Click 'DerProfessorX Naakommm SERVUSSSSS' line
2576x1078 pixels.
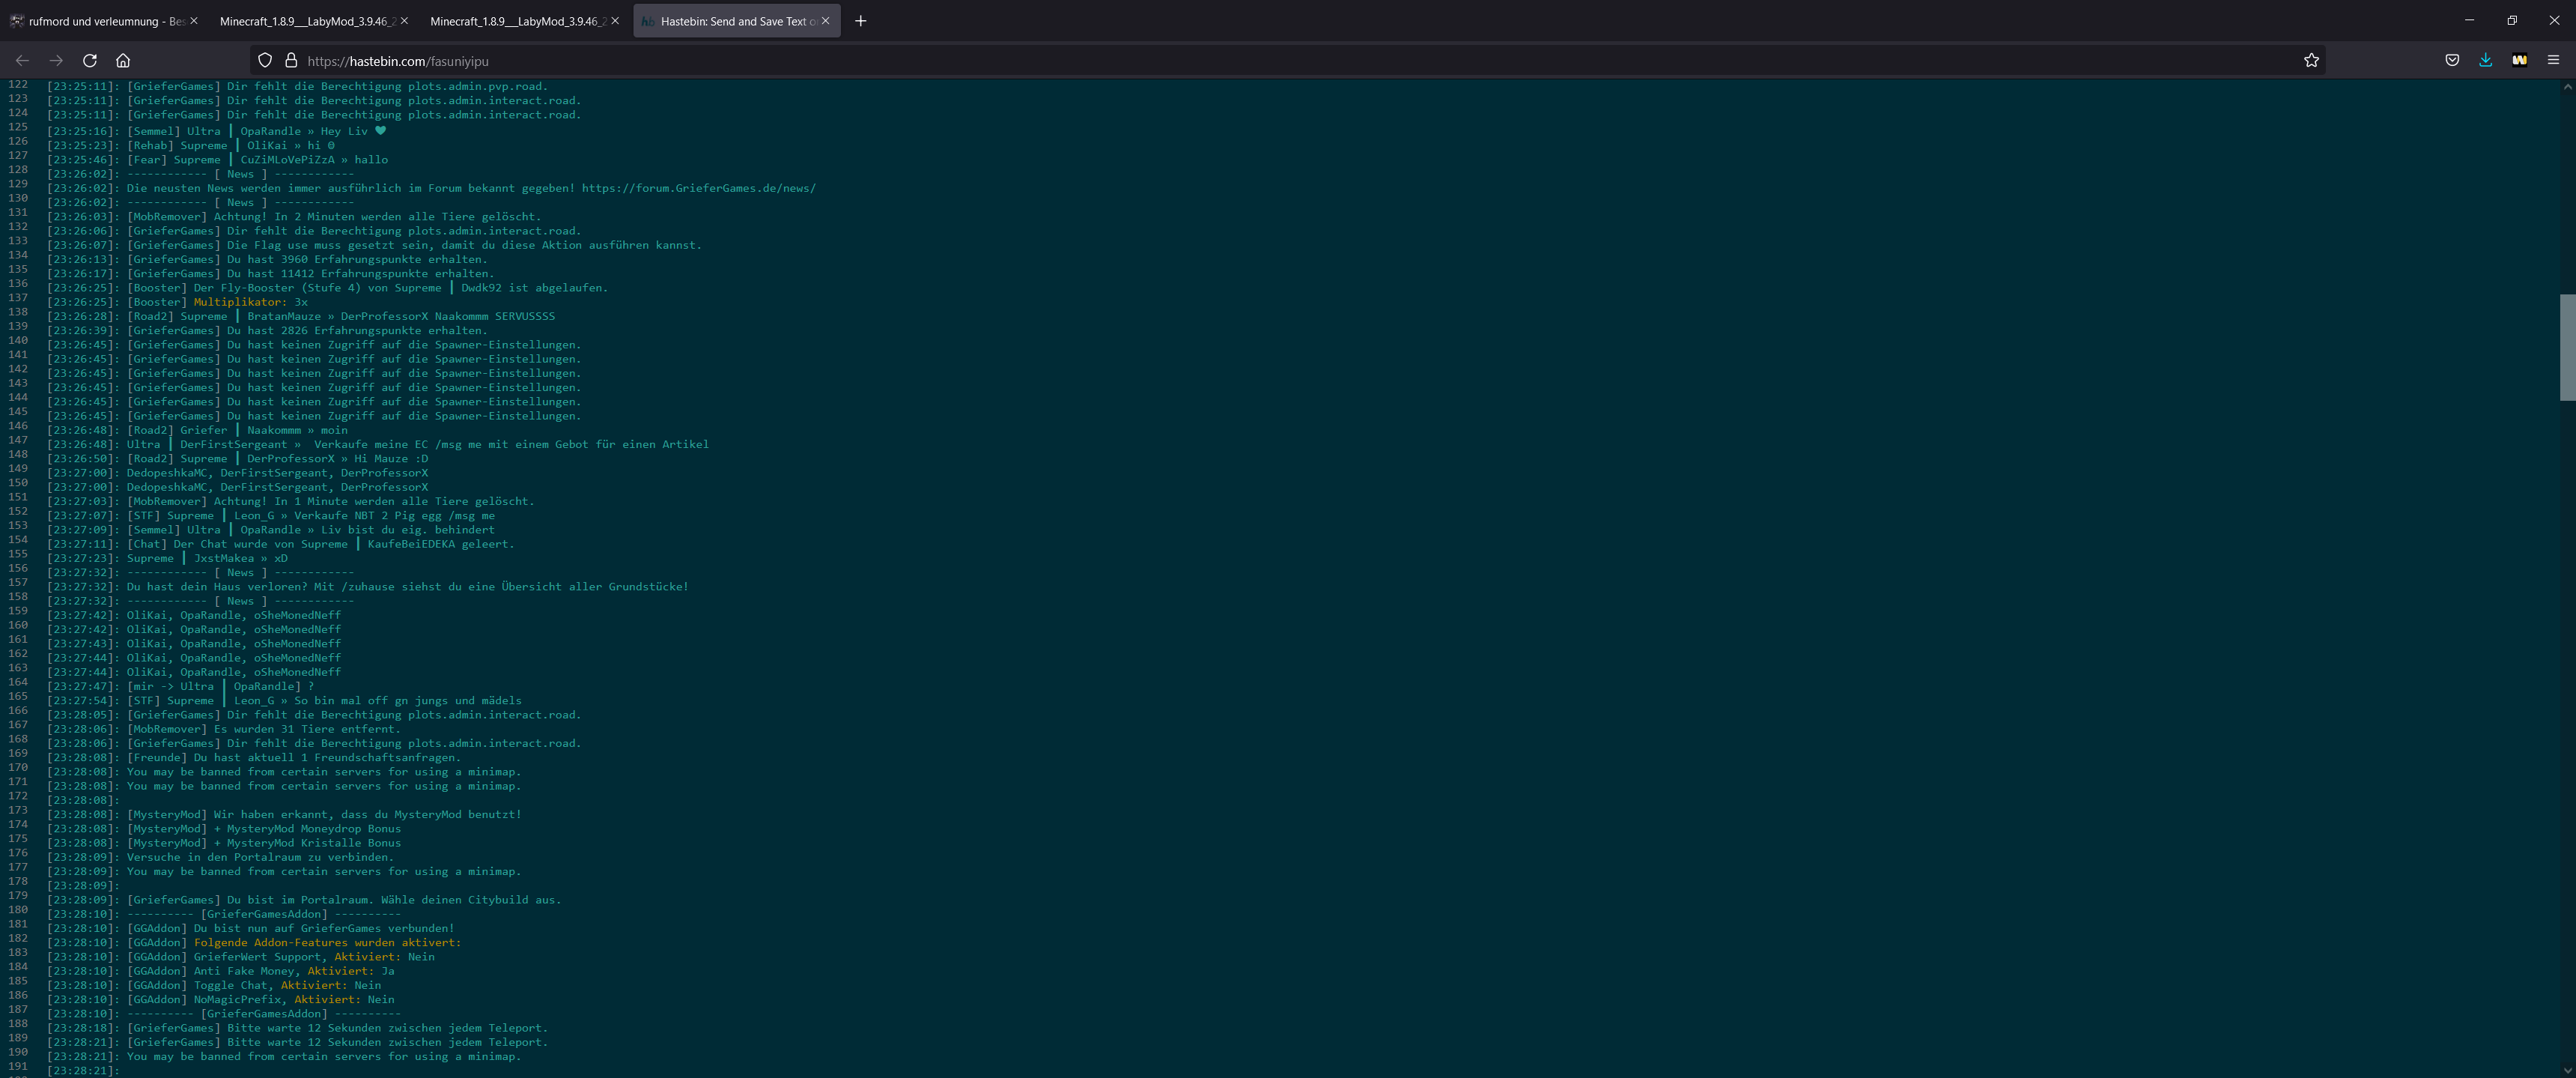click(301, 316)
